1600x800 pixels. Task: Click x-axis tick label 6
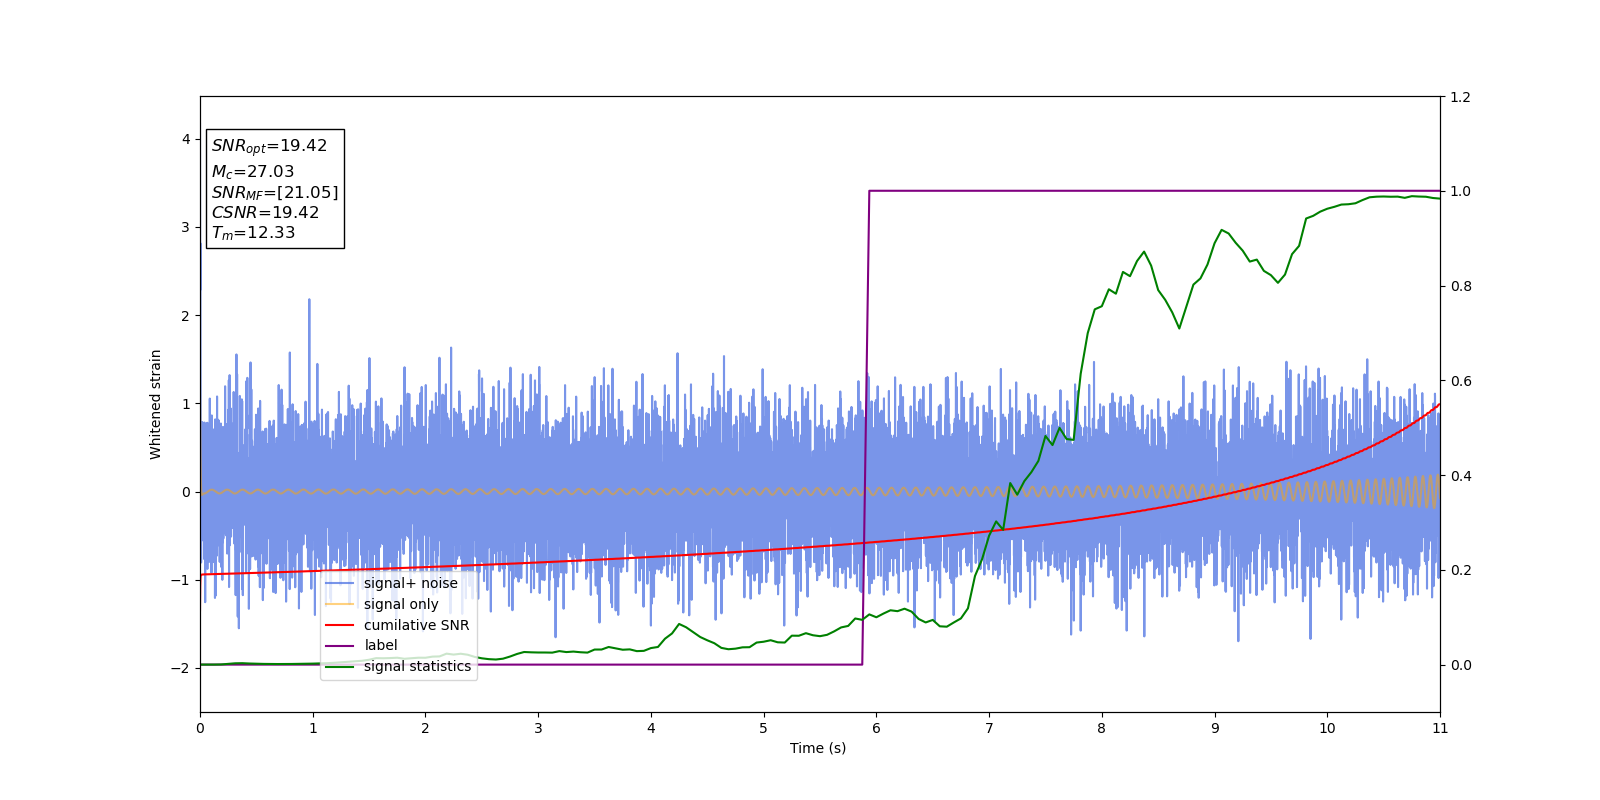point(876,728)
